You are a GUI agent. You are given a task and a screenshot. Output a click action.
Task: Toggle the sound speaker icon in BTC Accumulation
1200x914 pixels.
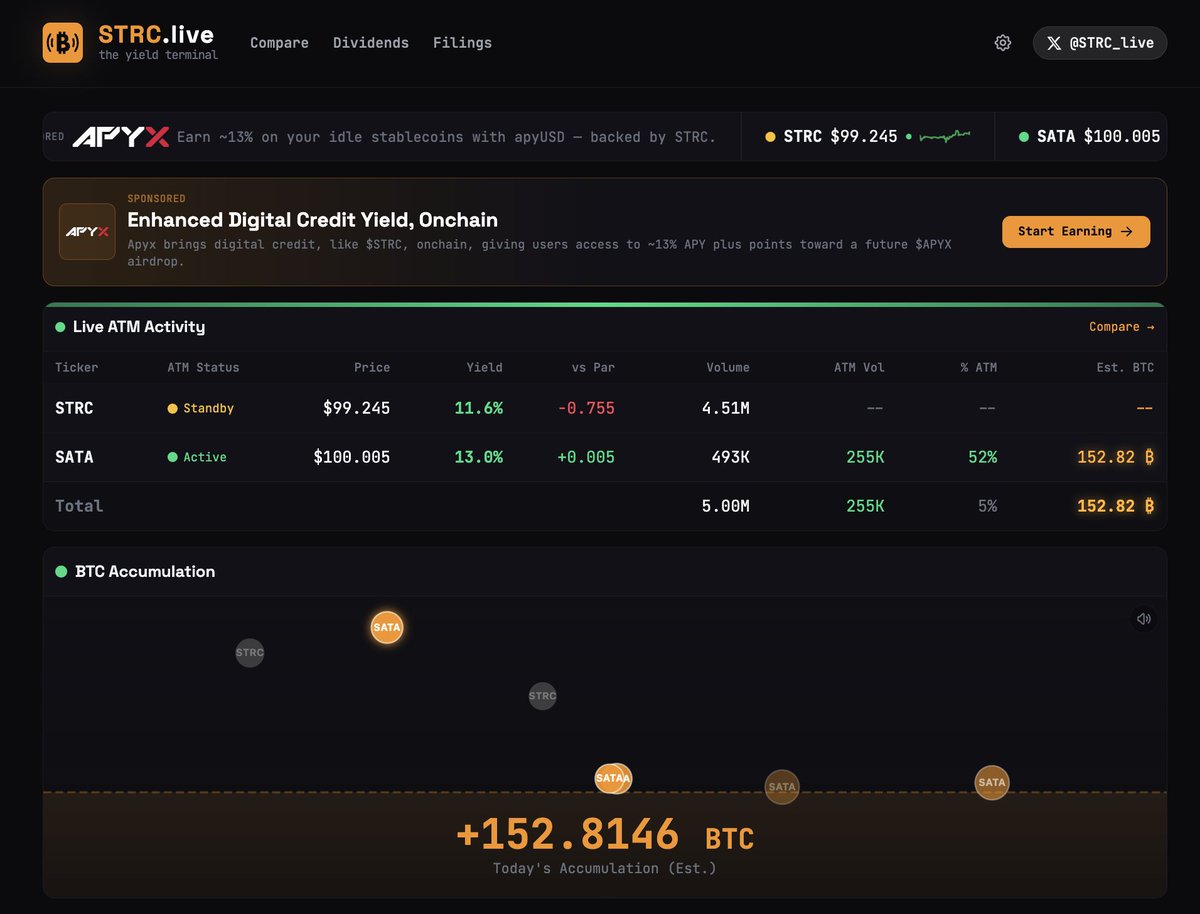[1144, 619]
